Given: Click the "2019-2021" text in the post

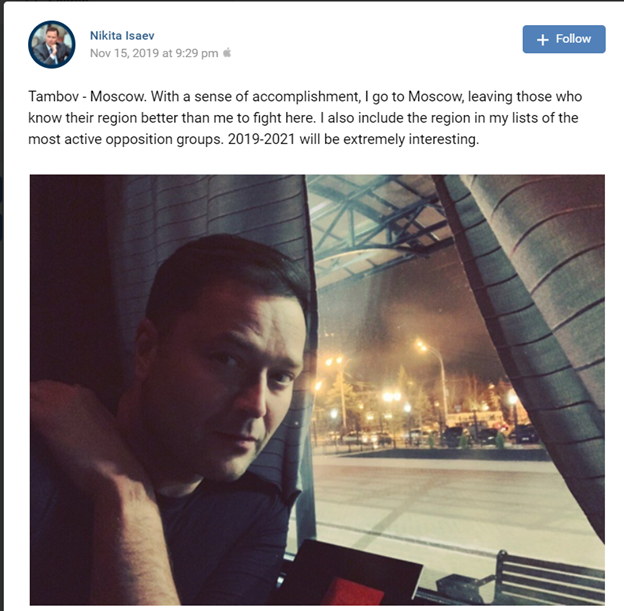Looking at the screenshot, I should click(261, 139).
